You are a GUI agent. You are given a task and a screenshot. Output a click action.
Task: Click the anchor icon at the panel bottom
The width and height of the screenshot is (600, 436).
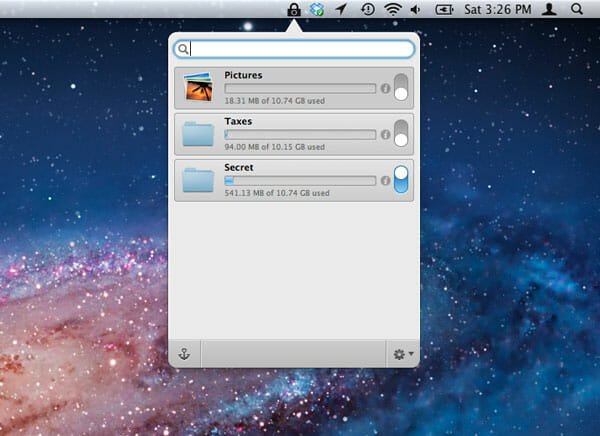pyautogui.click(x=184, y=353)
